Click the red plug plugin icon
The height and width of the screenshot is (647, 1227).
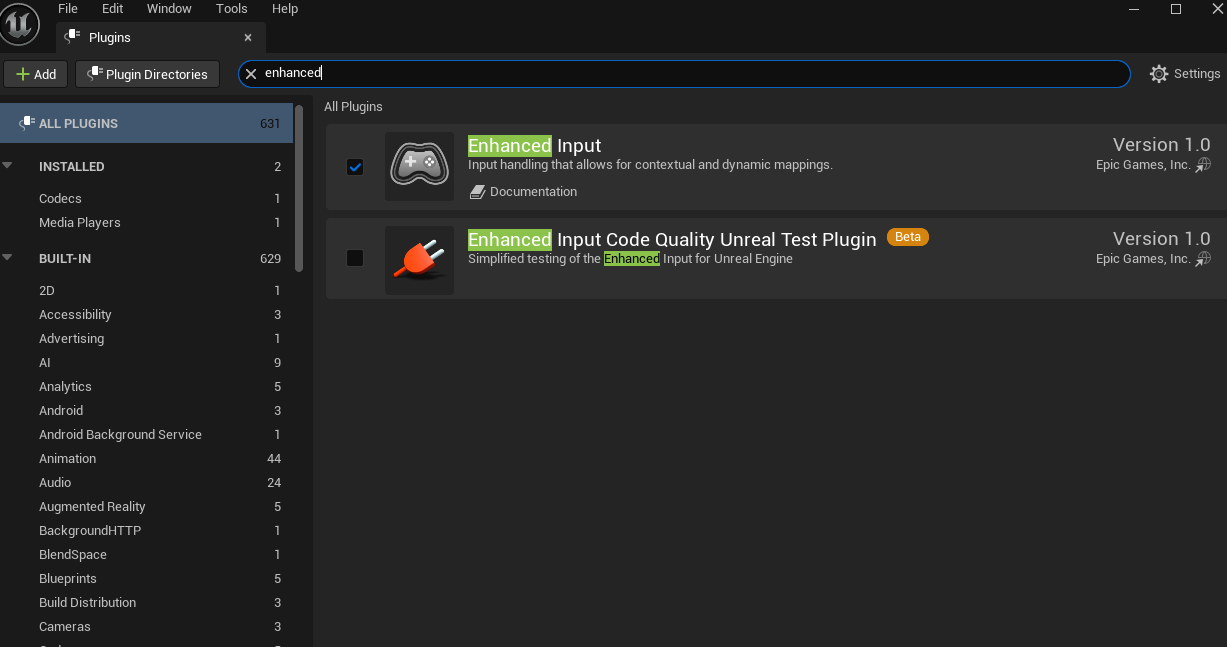pos(419,261)
